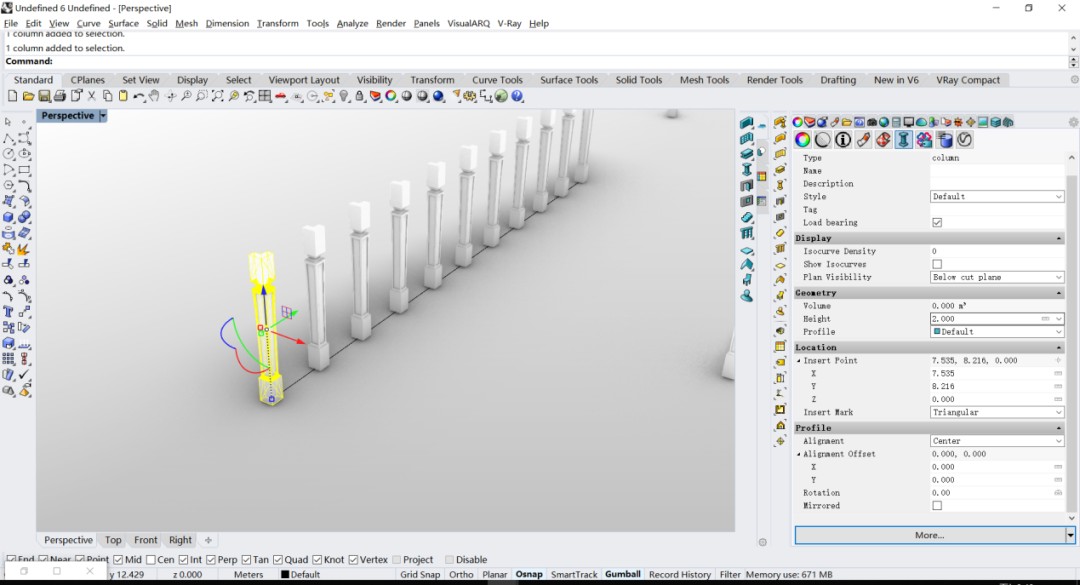Image resolution: width=1080 pixels, height=585 pixels.
Task: Switch to the Solid Tools tab
Action: point(638,80)
